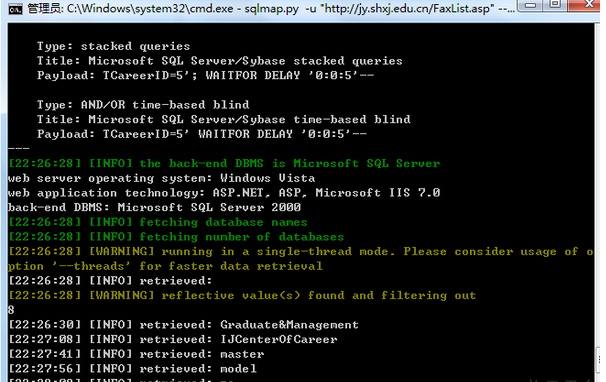Viewport: 606px width, 382px height.
Task: Click 'the back-end DBMS is Microsoft SQL Server' line
Action: 224,164
